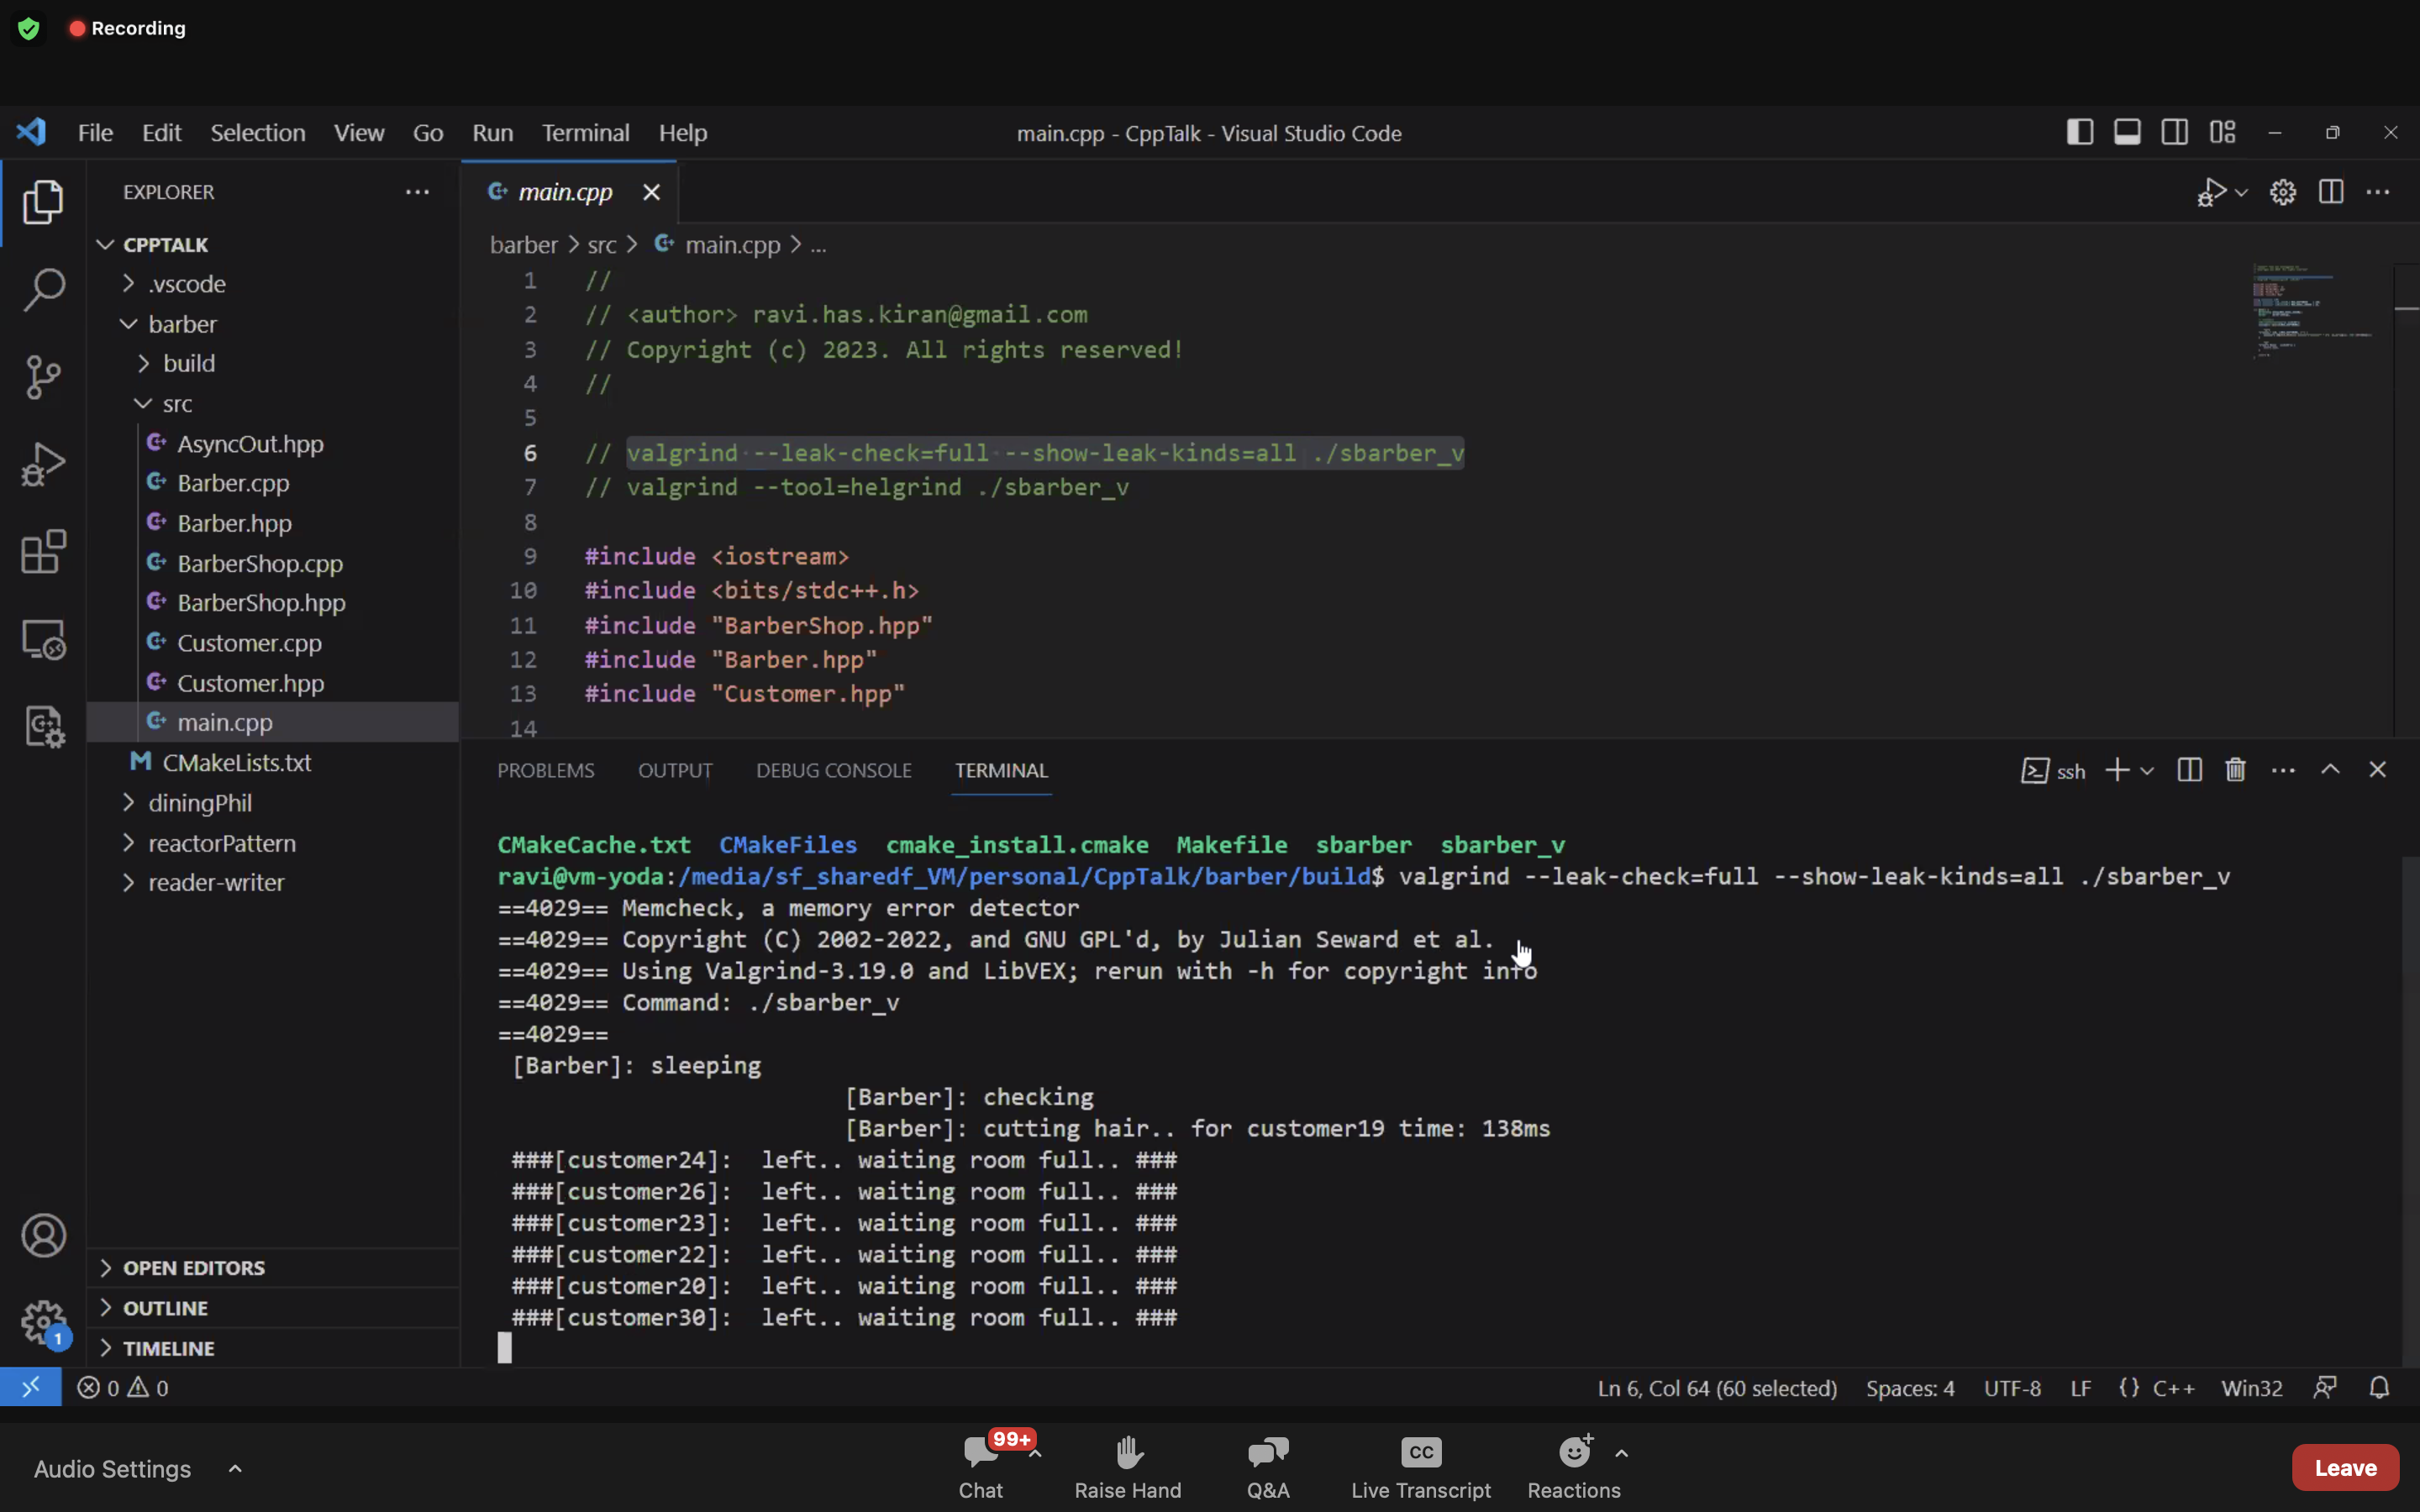Open the Selection menu
This screenshot has height=1512, width=2420.
(x=257, y=132)
